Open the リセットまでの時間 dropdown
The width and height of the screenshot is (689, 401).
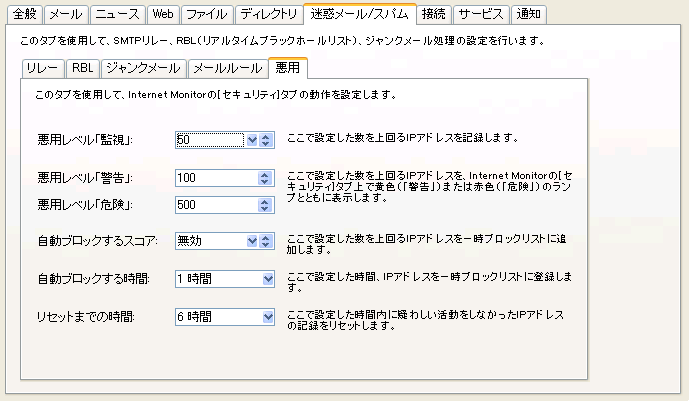267,317
